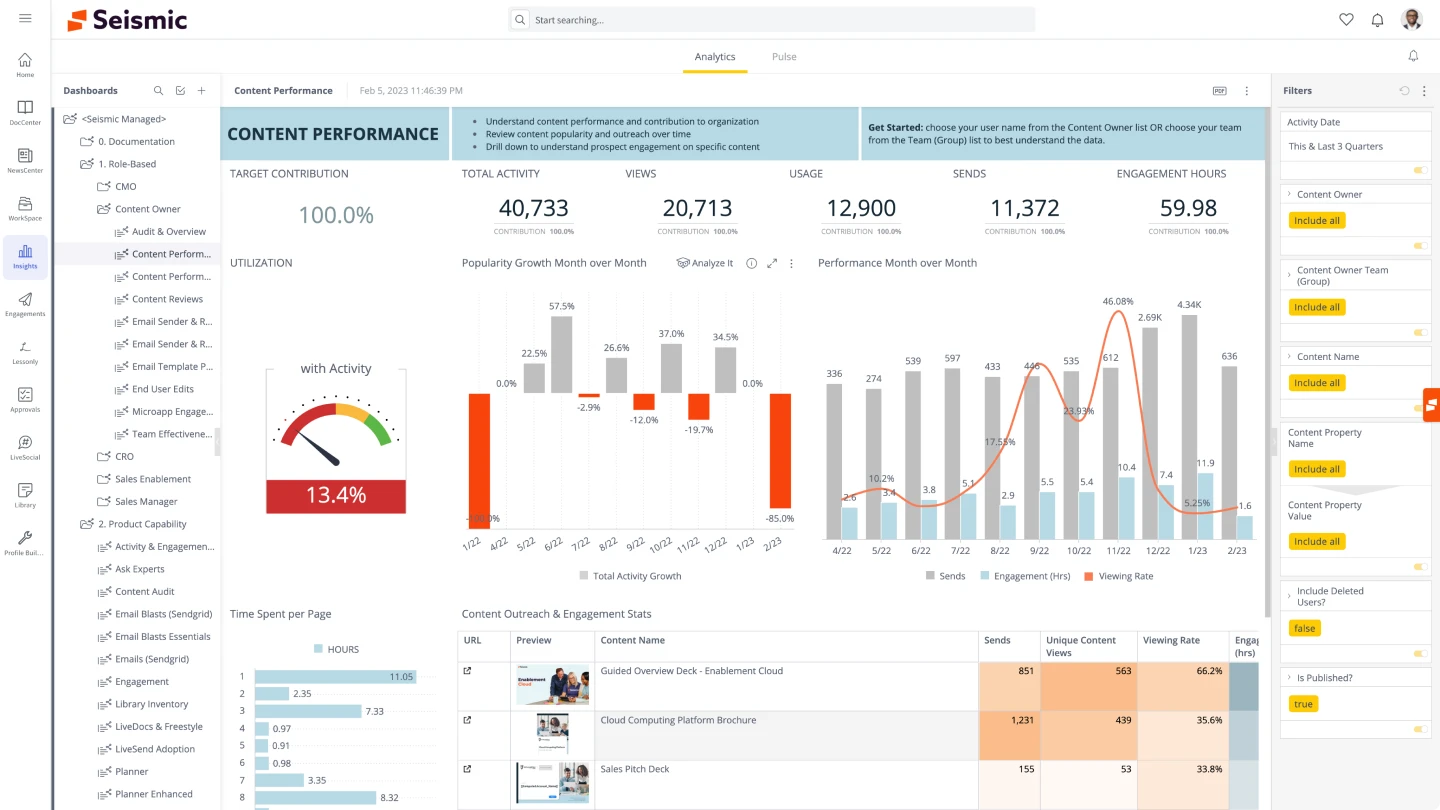The width and height of the screenshot is (1440, 810).
Task: Toggle the Activity Date filter switch
Action: tap(1419, 170)
